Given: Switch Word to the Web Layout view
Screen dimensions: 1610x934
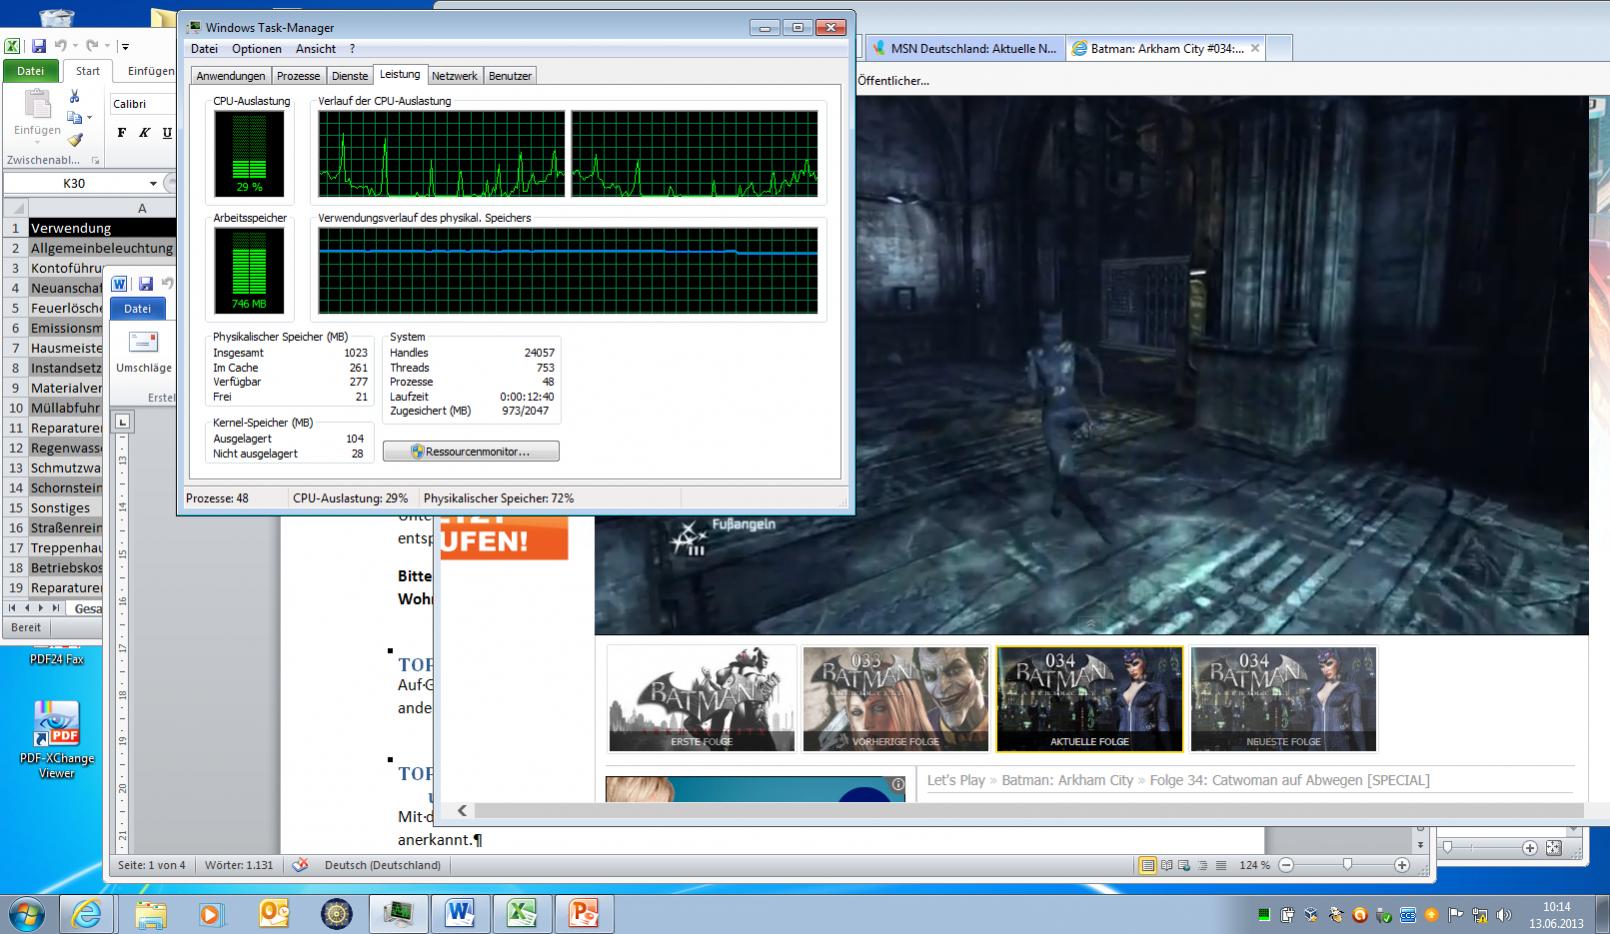Looking at the screenshot, I should point(1184,865).
